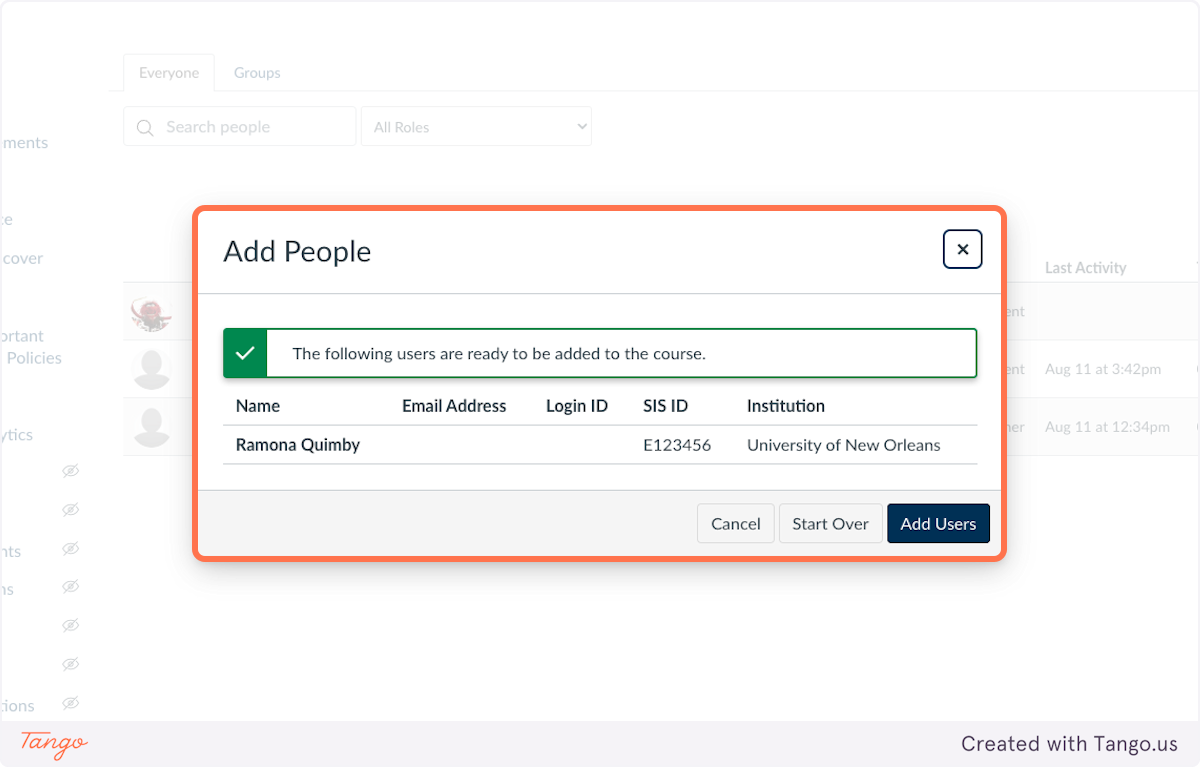Click the Login ID column header
The image size is (1200, 767).
[x=577, y=406]
